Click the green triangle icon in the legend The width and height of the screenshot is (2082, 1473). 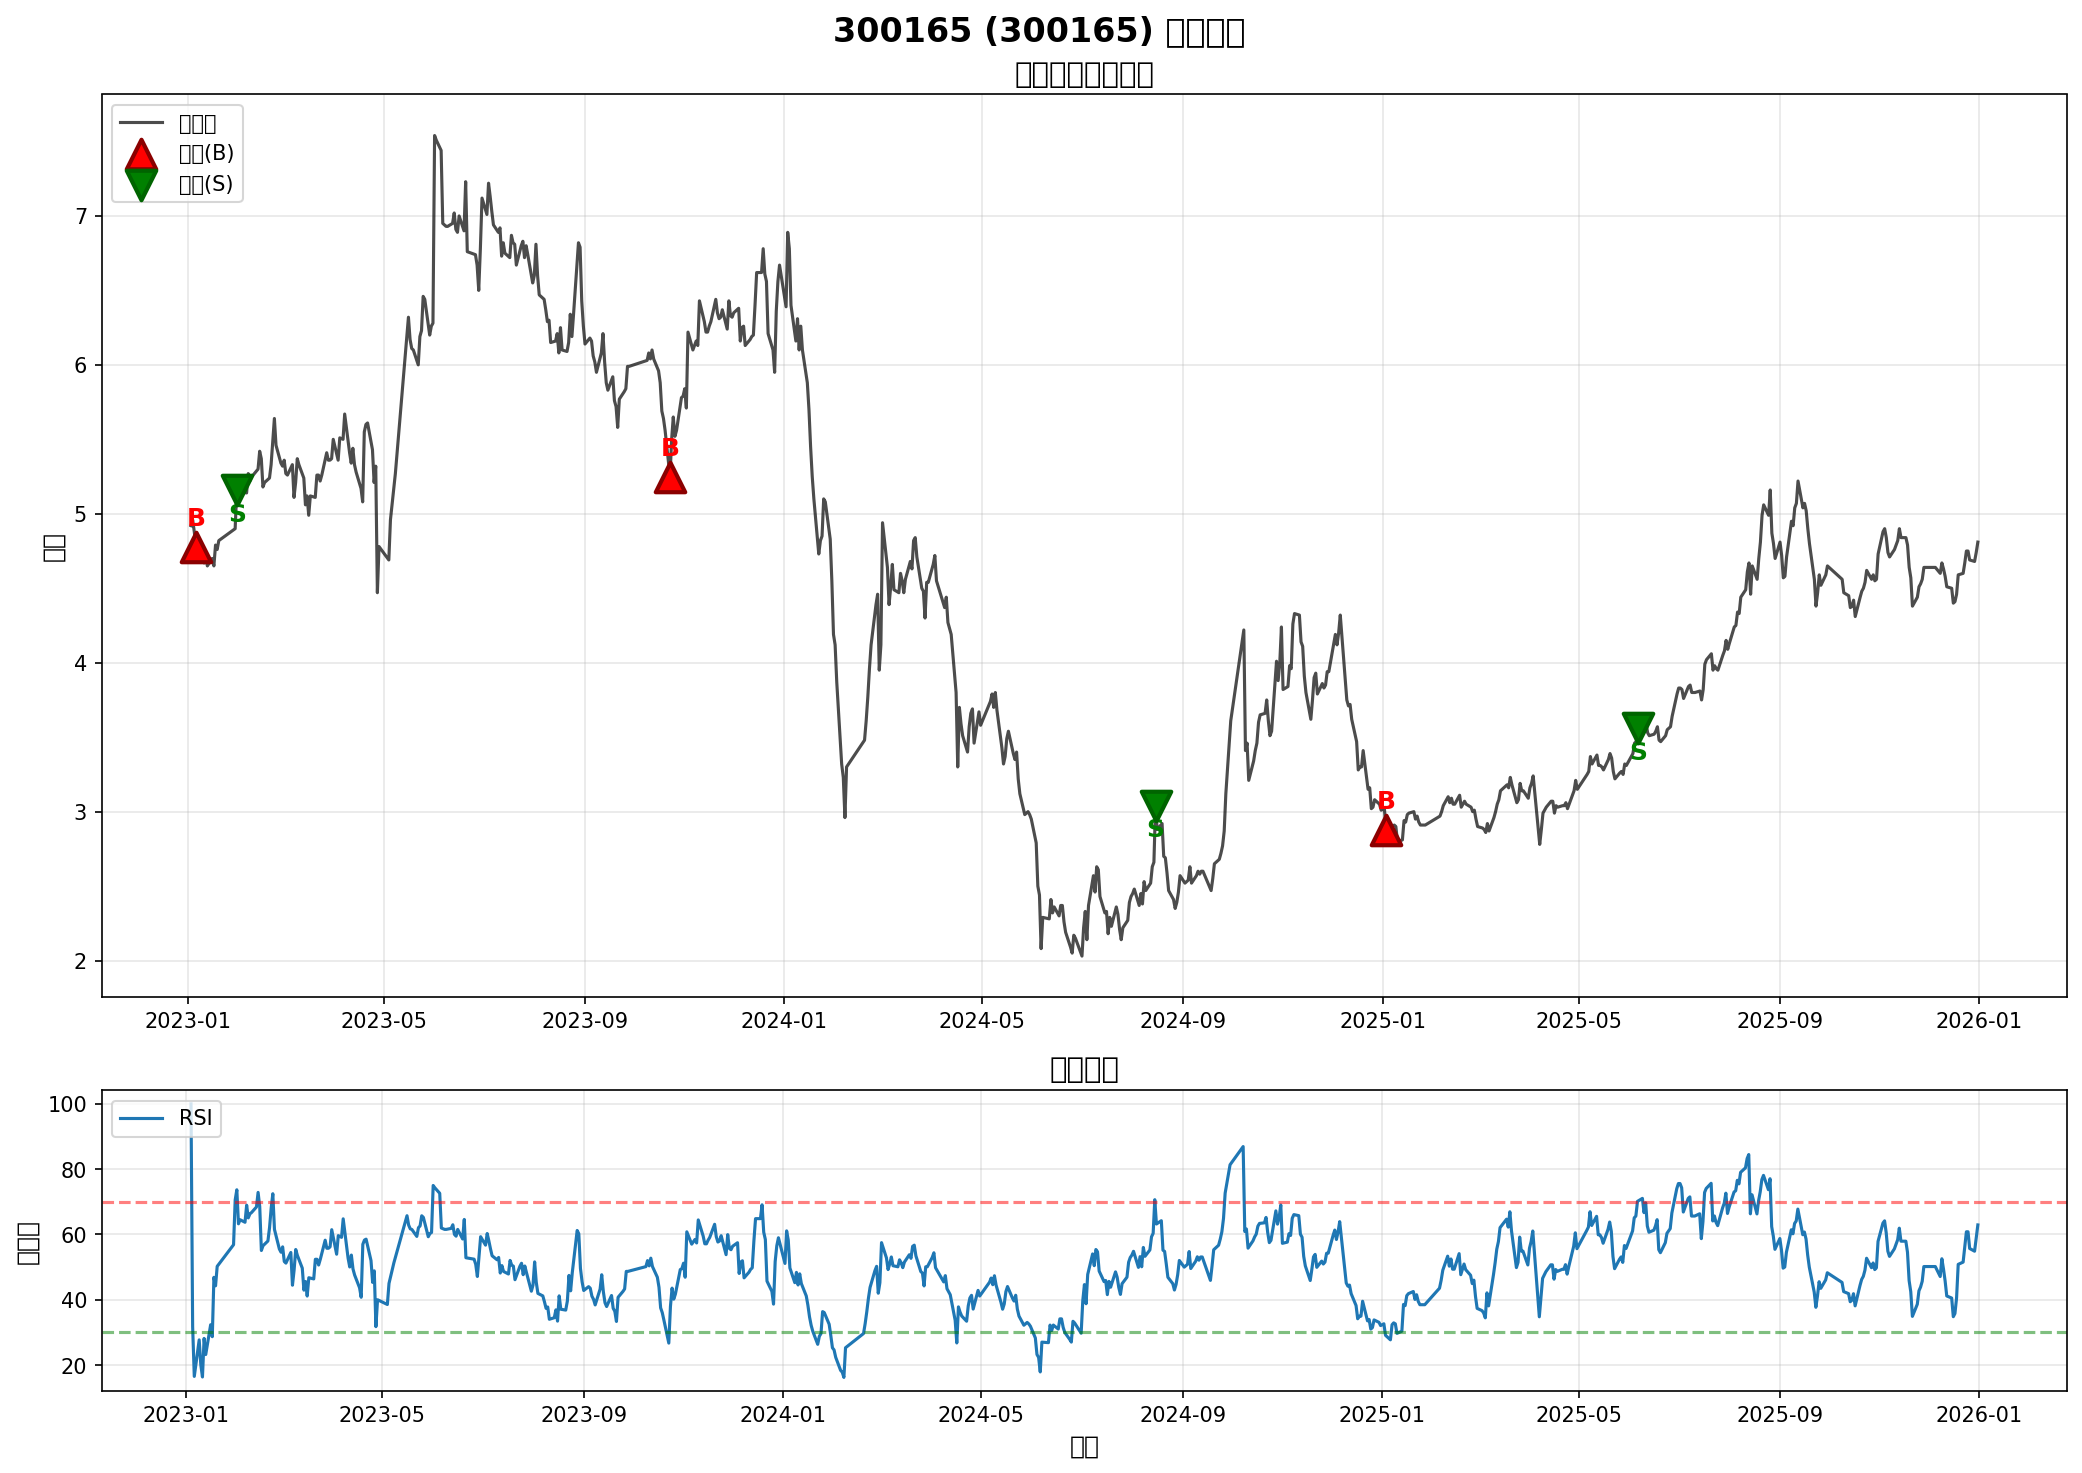point(141,184)
